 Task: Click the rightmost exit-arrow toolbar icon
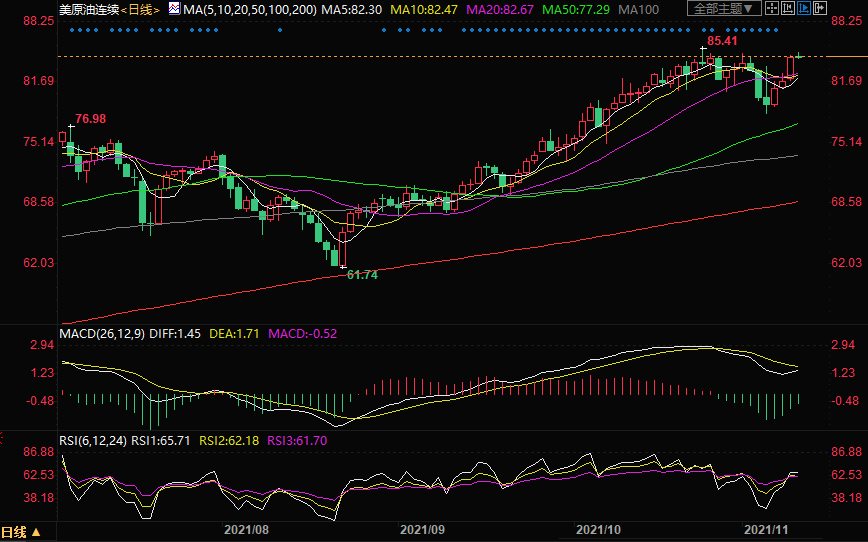coord(820,8)
